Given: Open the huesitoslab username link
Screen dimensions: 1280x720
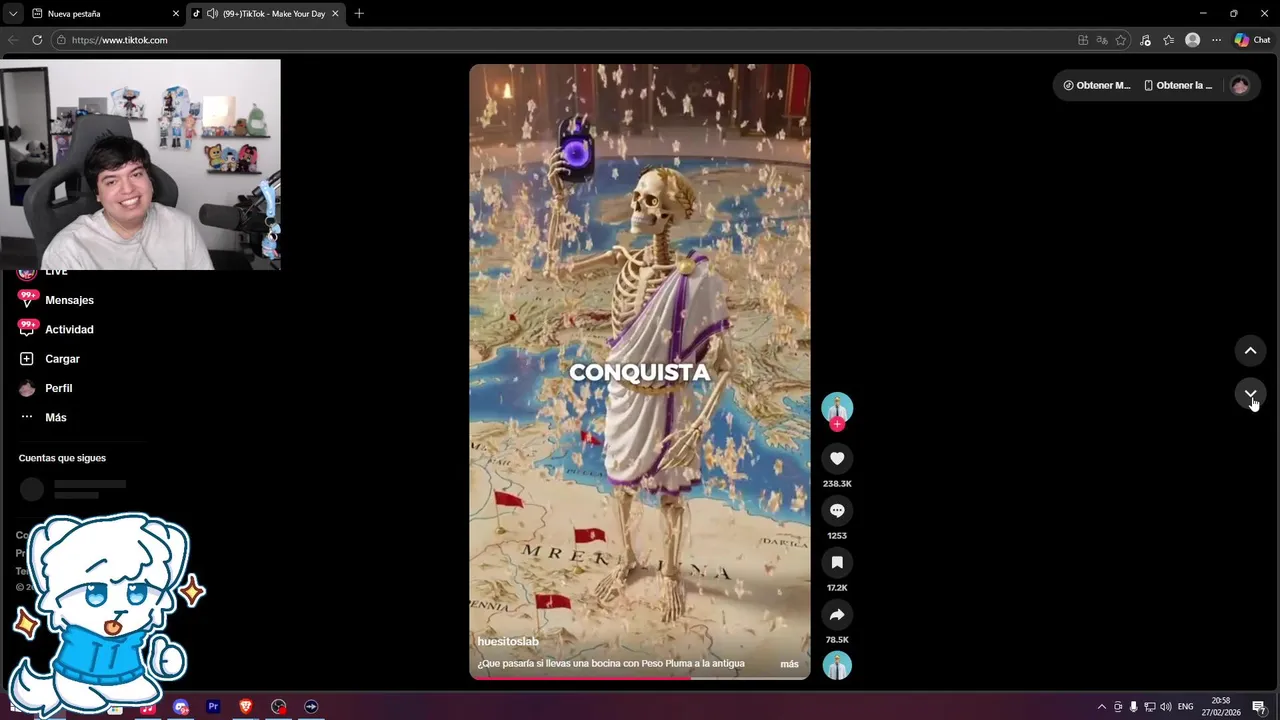Looking at the screenshot, I should (508, 641).
